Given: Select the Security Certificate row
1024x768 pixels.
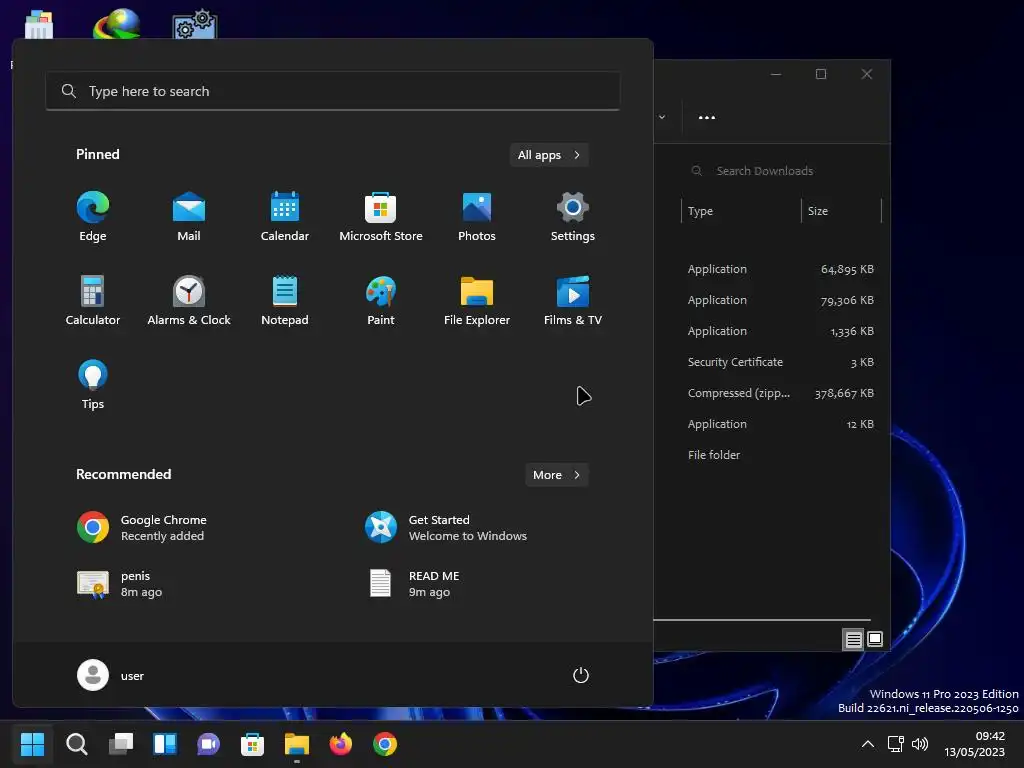Looking at the screenshot, I should click(x=768, y=362).
